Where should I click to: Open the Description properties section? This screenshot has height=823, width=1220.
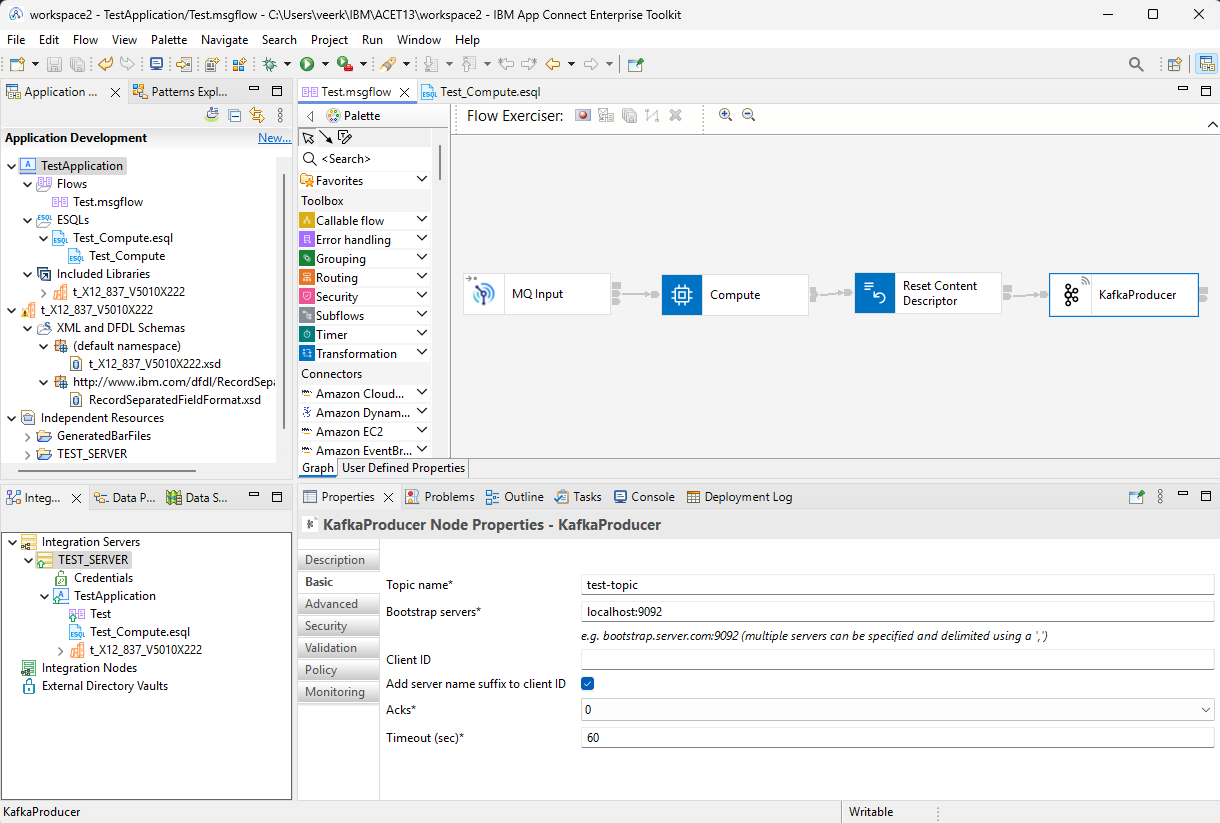(338, 560)
